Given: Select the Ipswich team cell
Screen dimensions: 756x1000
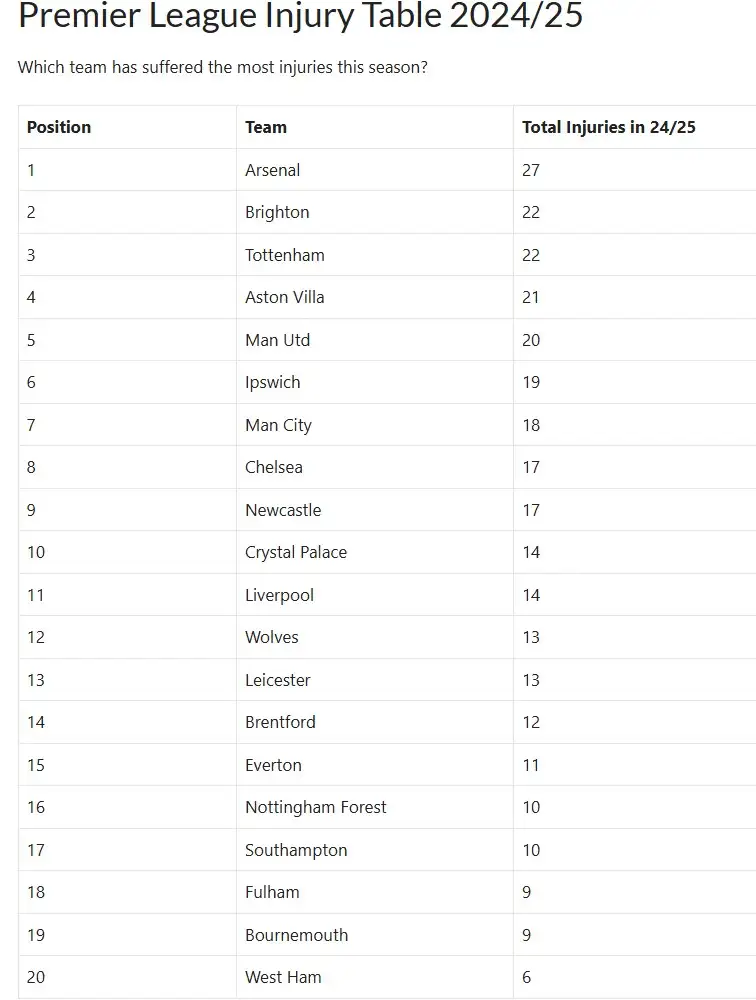Looking at the screenshot, I should [x=273, y=382].
